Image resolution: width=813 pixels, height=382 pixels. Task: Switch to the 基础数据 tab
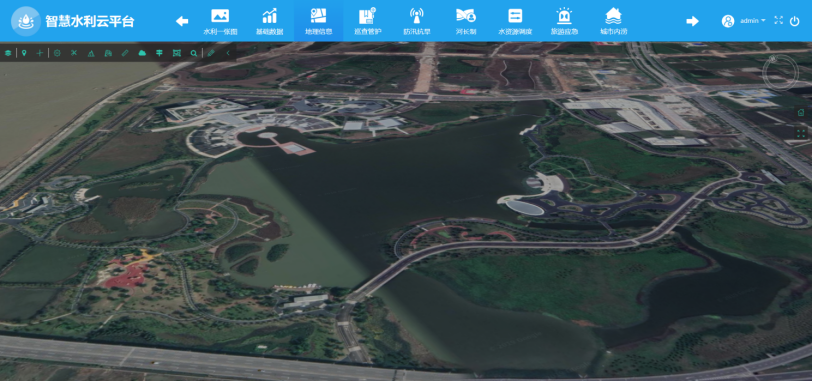pos(269,22)
